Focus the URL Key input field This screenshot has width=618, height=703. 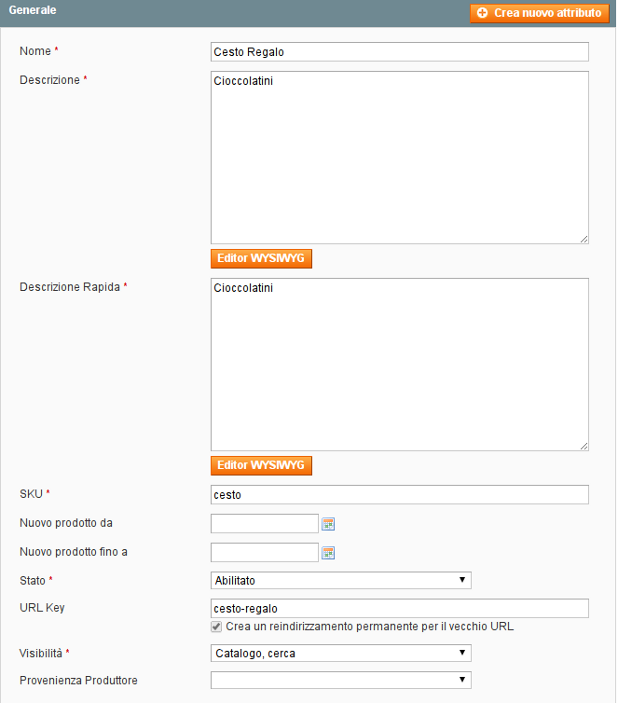(x=399, y=608)
